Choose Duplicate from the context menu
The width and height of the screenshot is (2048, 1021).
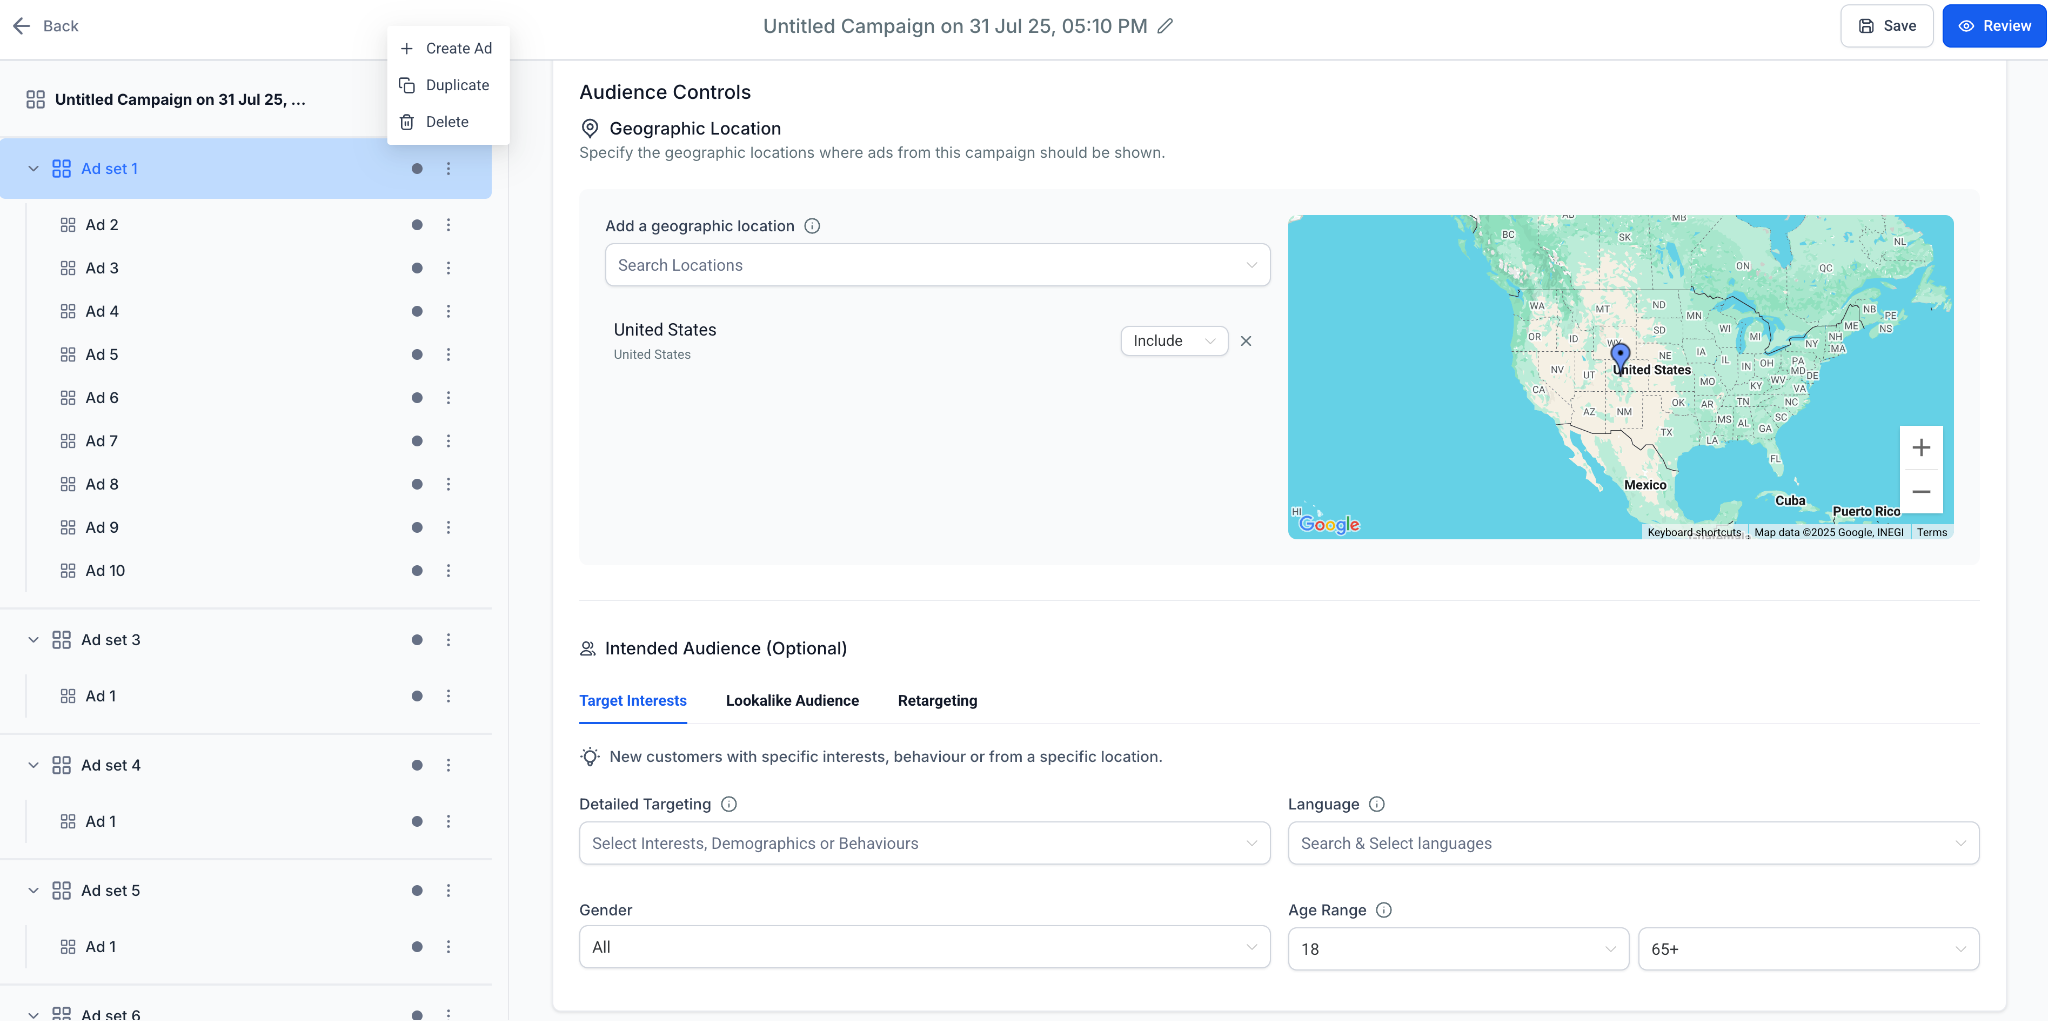(458, 85)
